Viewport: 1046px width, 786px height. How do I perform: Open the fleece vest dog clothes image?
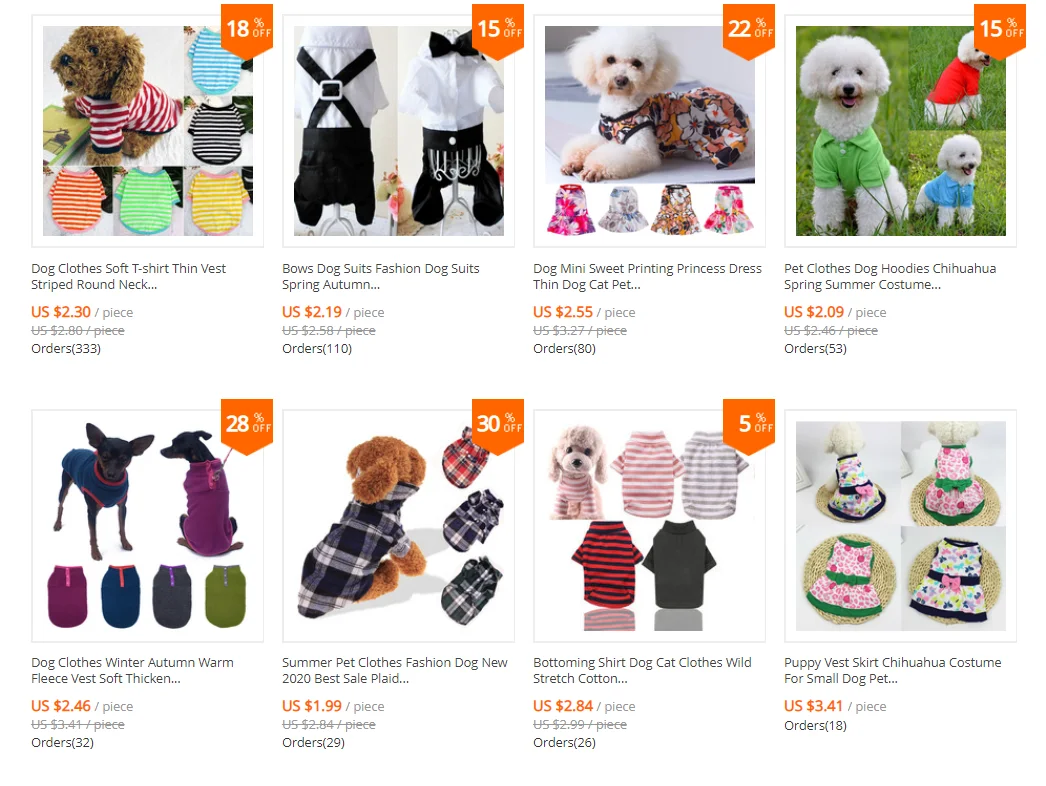147,526
